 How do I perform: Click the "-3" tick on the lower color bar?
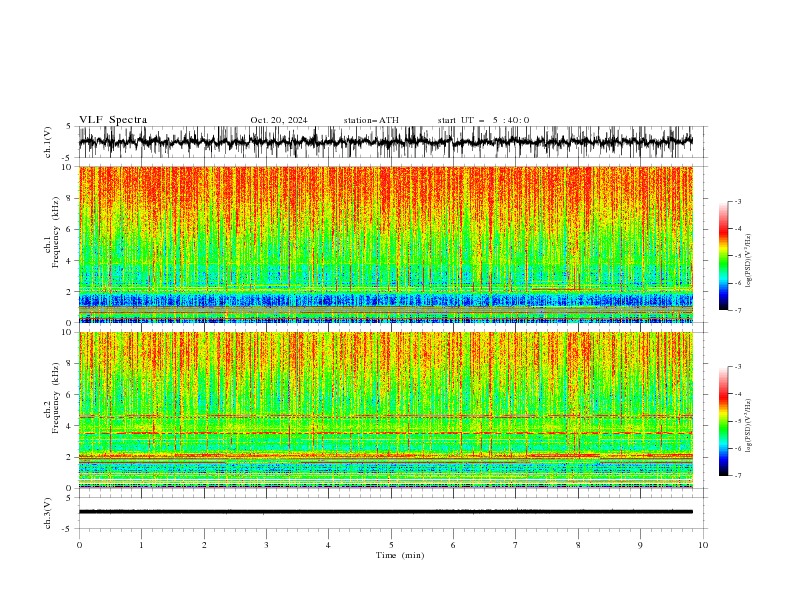[x=737, y=367]
